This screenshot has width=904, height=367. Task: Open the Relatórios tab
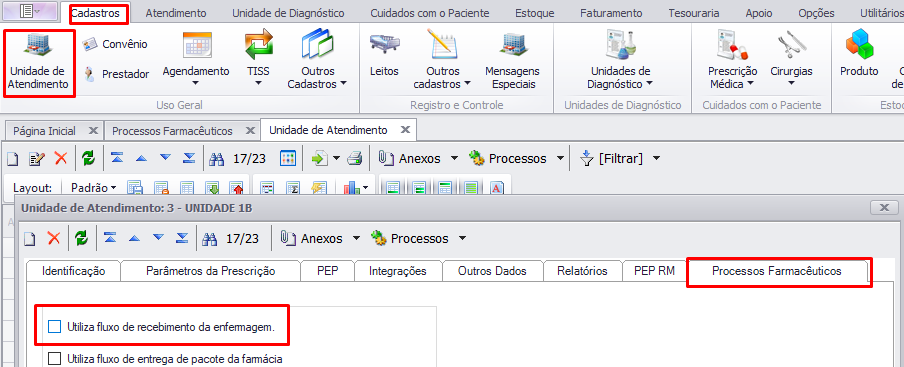coord(582,271)
